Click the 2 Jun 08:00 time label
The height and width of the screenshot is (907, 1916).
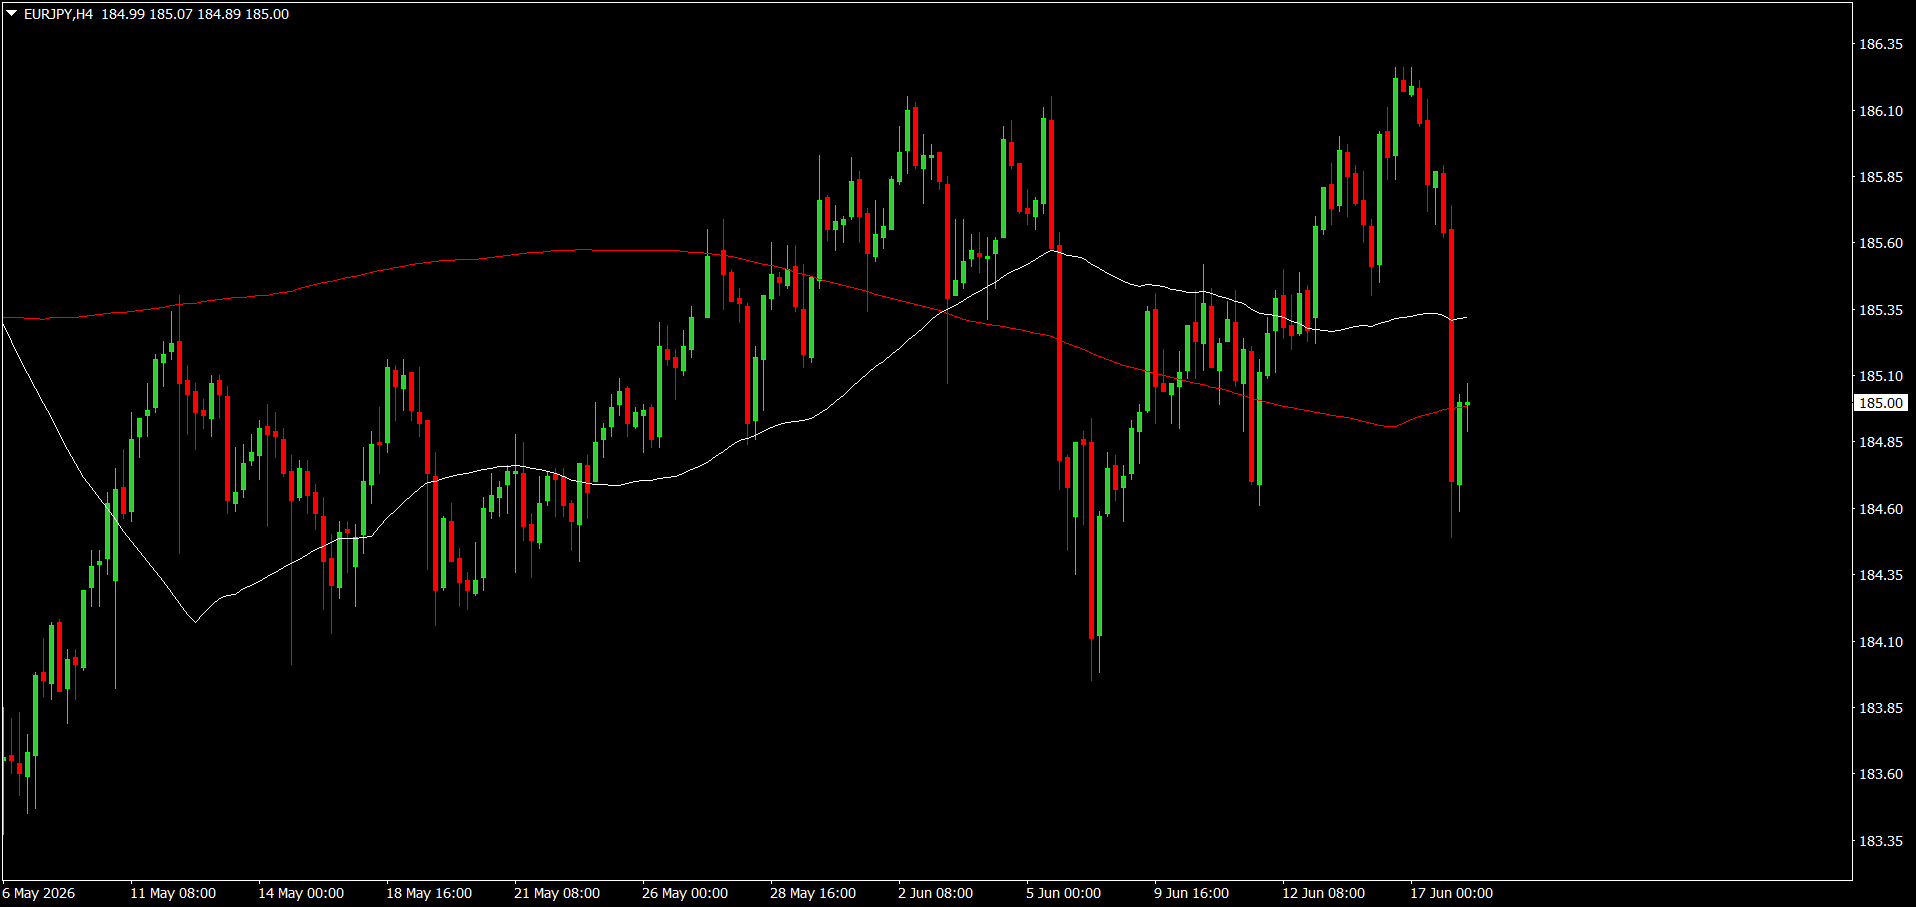coord(935,893)
